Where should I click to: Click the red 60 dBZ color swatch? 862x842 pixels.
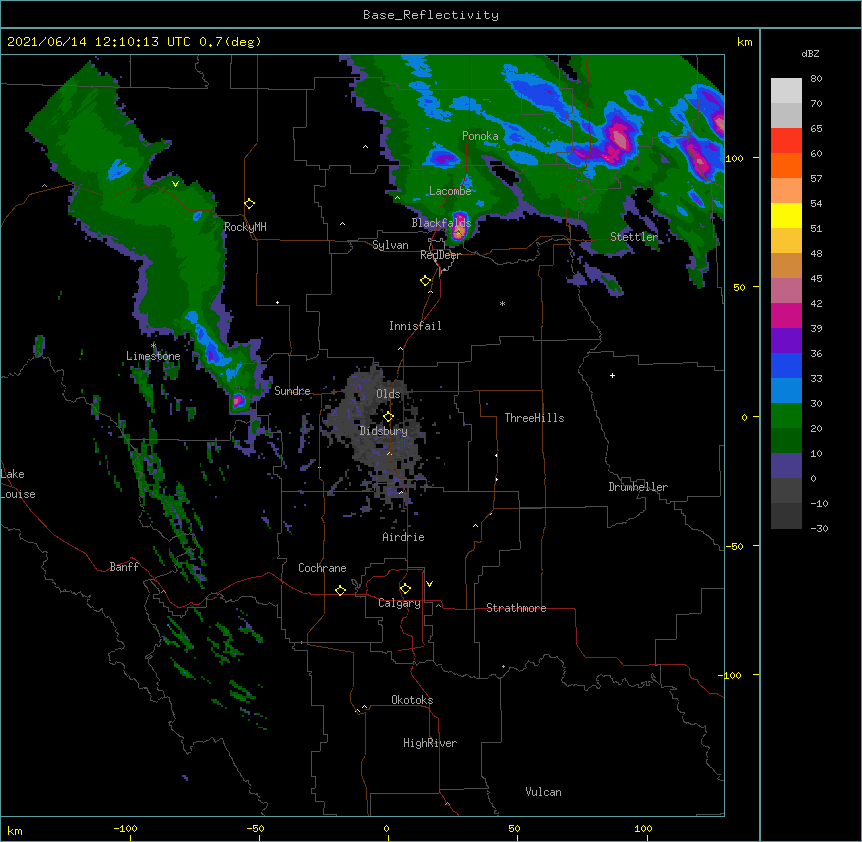tap(786, 141)
